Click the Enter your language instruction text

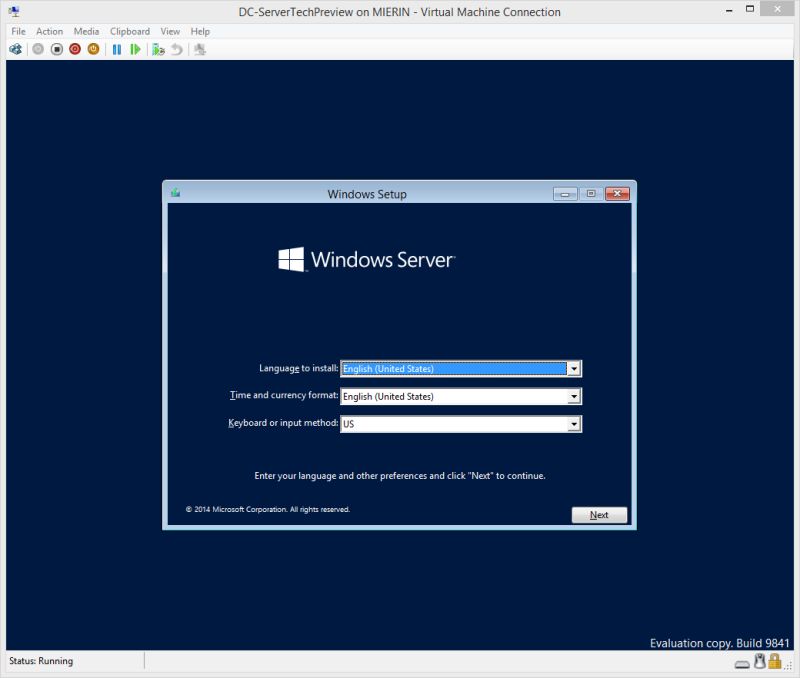click(400, 476)
